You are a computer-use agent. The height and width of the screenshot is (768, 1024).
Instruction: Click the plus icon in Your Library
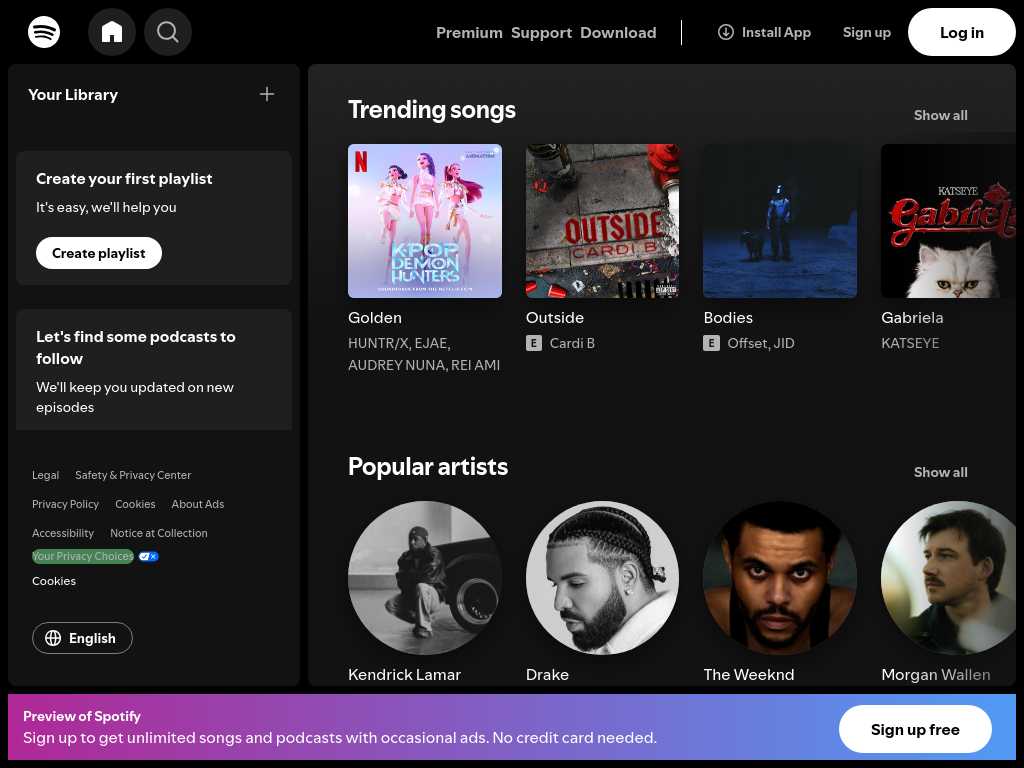pos(266,94)
